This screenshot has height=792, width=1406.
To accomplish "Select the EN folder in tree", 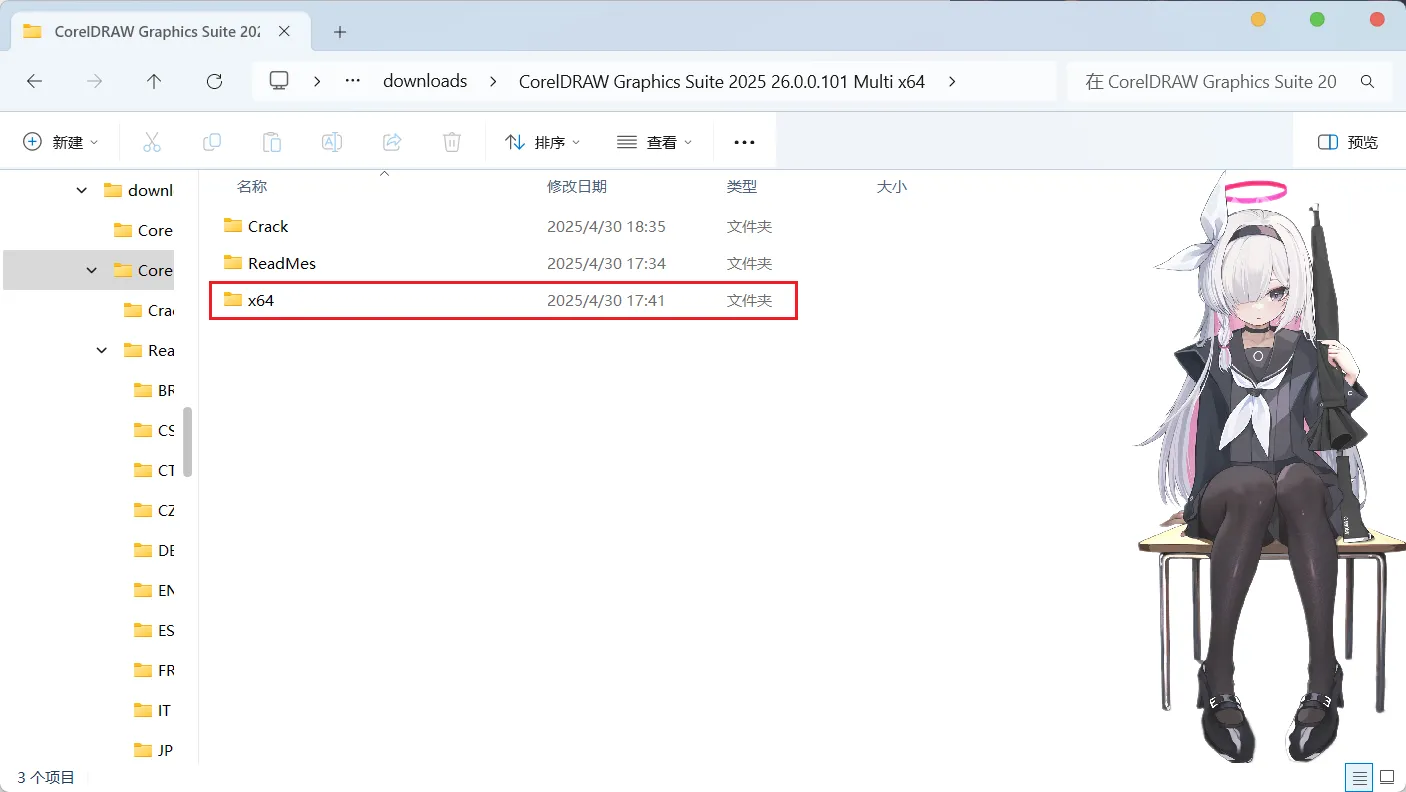I will [153, 590].
